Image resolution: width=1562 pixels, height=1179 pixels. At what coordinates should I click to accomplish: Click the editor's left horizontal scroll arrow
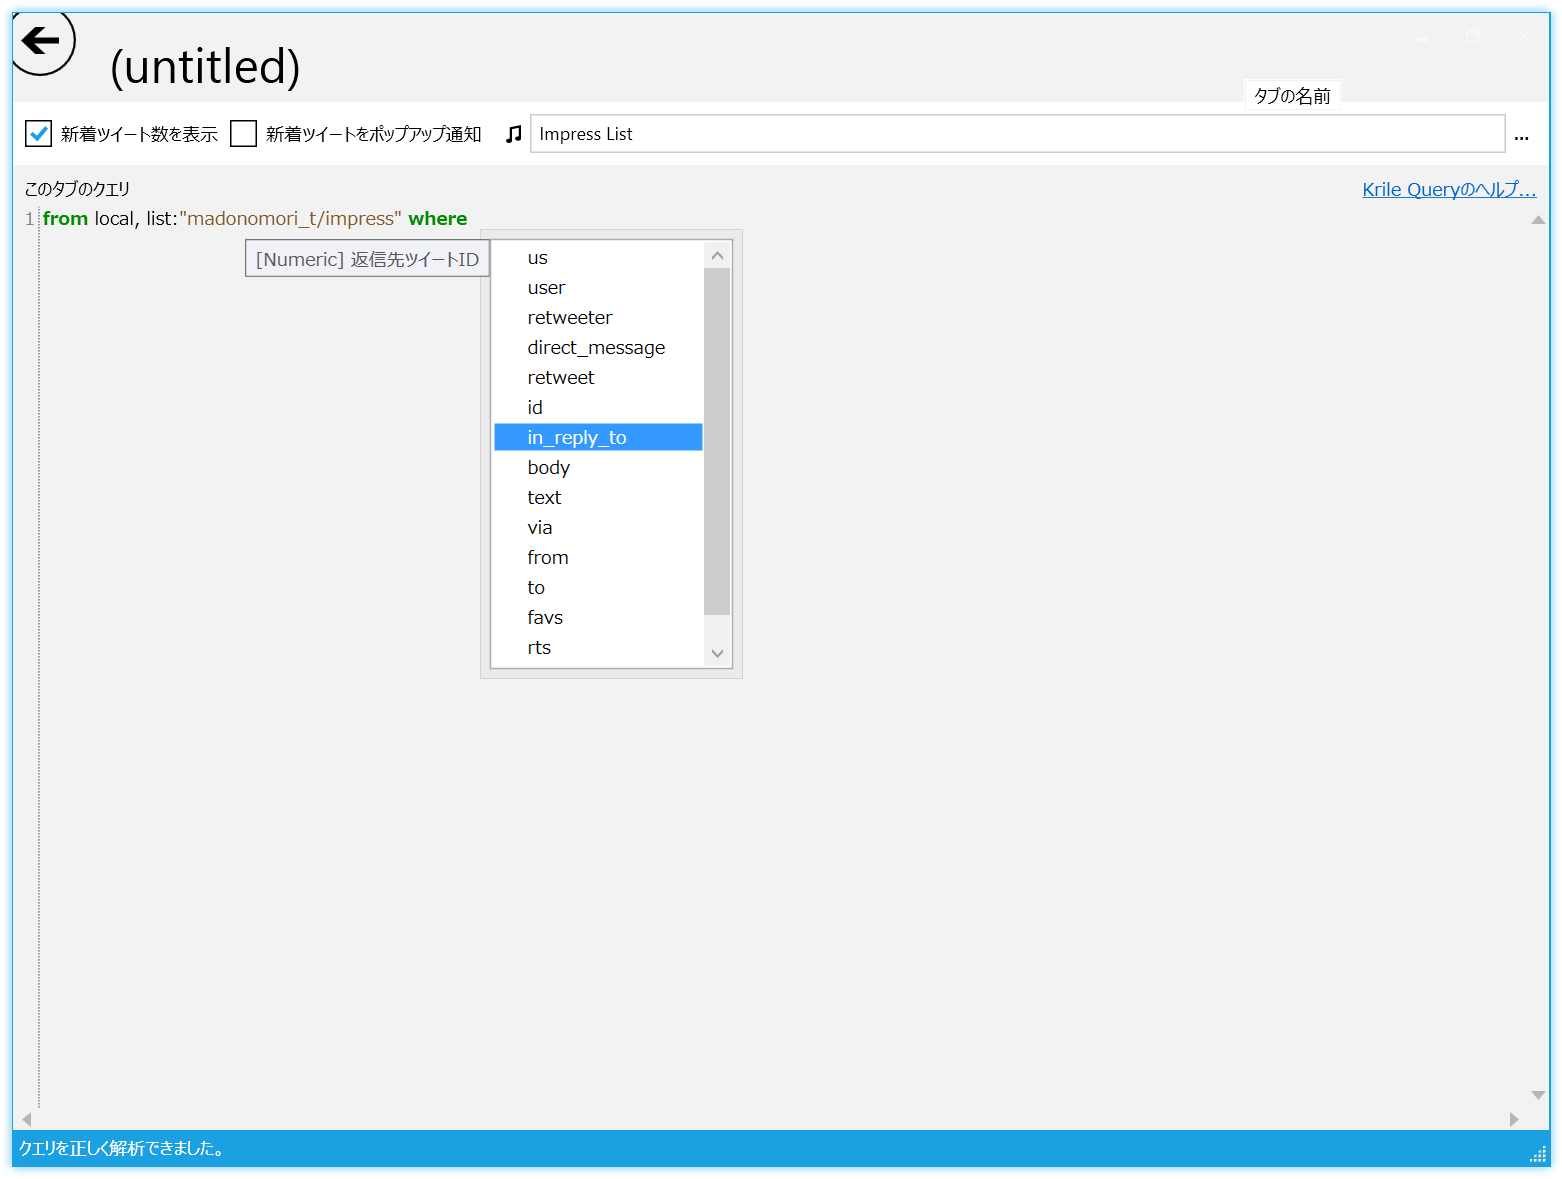26,1120
